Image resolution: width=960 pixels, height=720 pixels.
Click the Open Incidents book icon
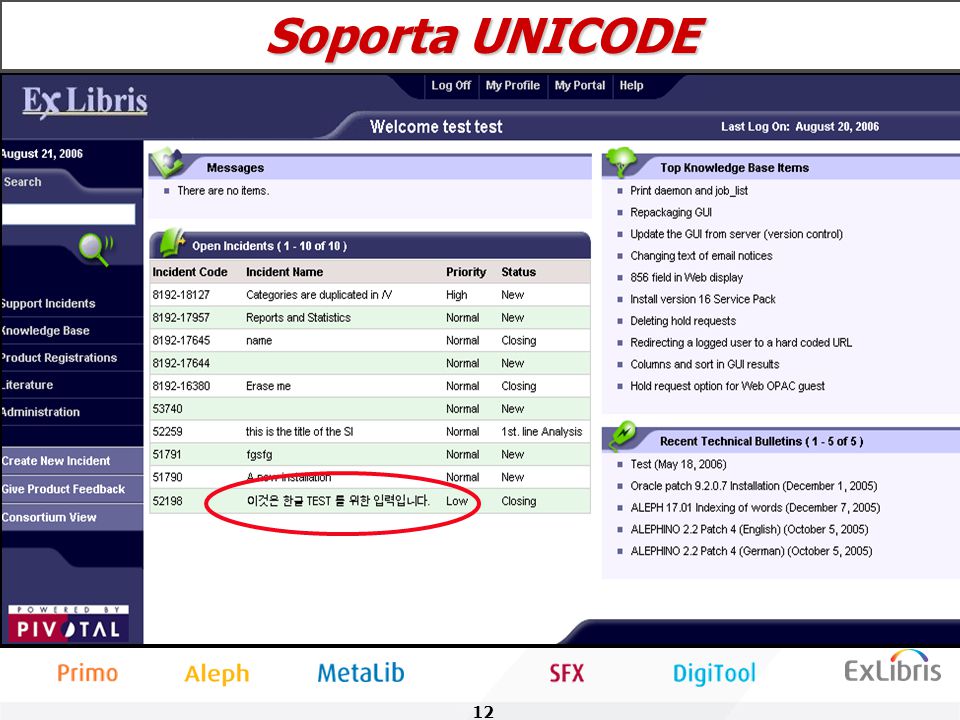172,242
